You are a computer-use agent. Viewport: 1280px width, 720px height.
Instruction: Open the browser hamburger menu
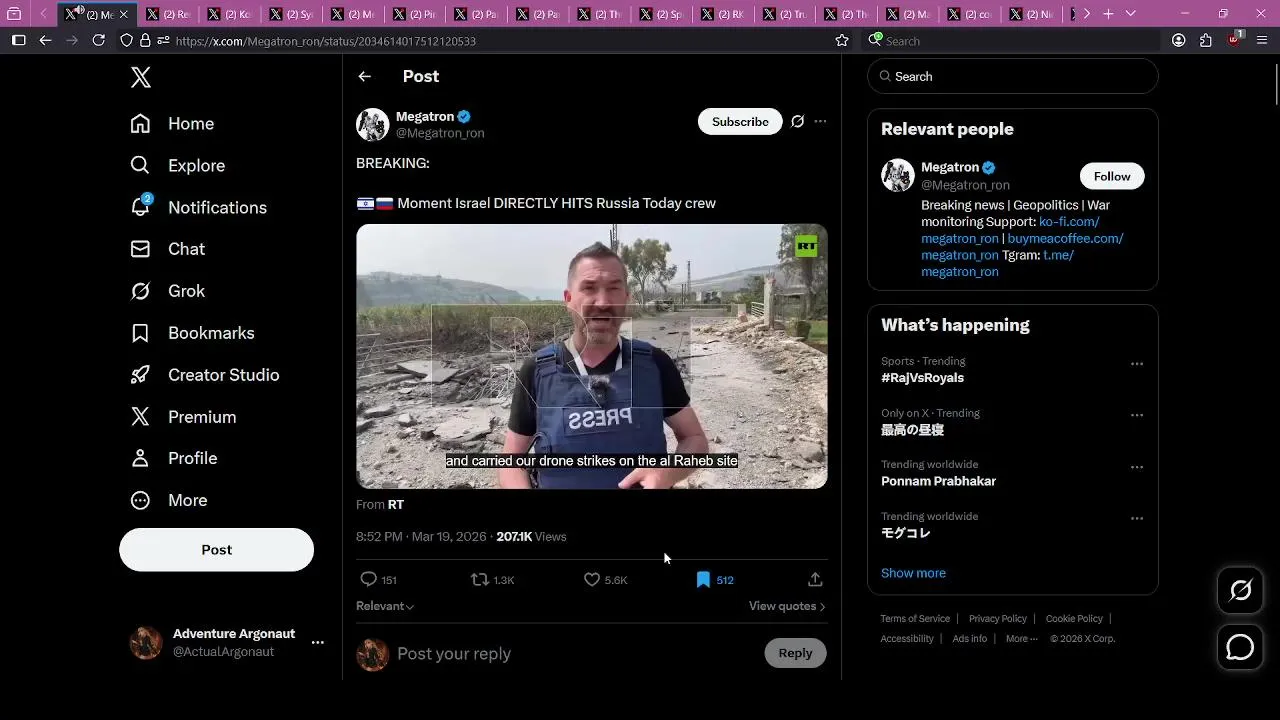point(1262,41)
